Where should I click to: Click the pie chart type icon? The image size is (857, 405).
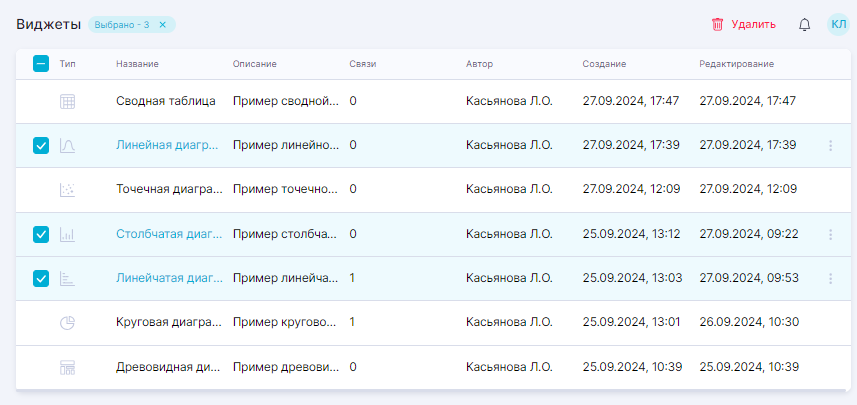click(68, 323)
